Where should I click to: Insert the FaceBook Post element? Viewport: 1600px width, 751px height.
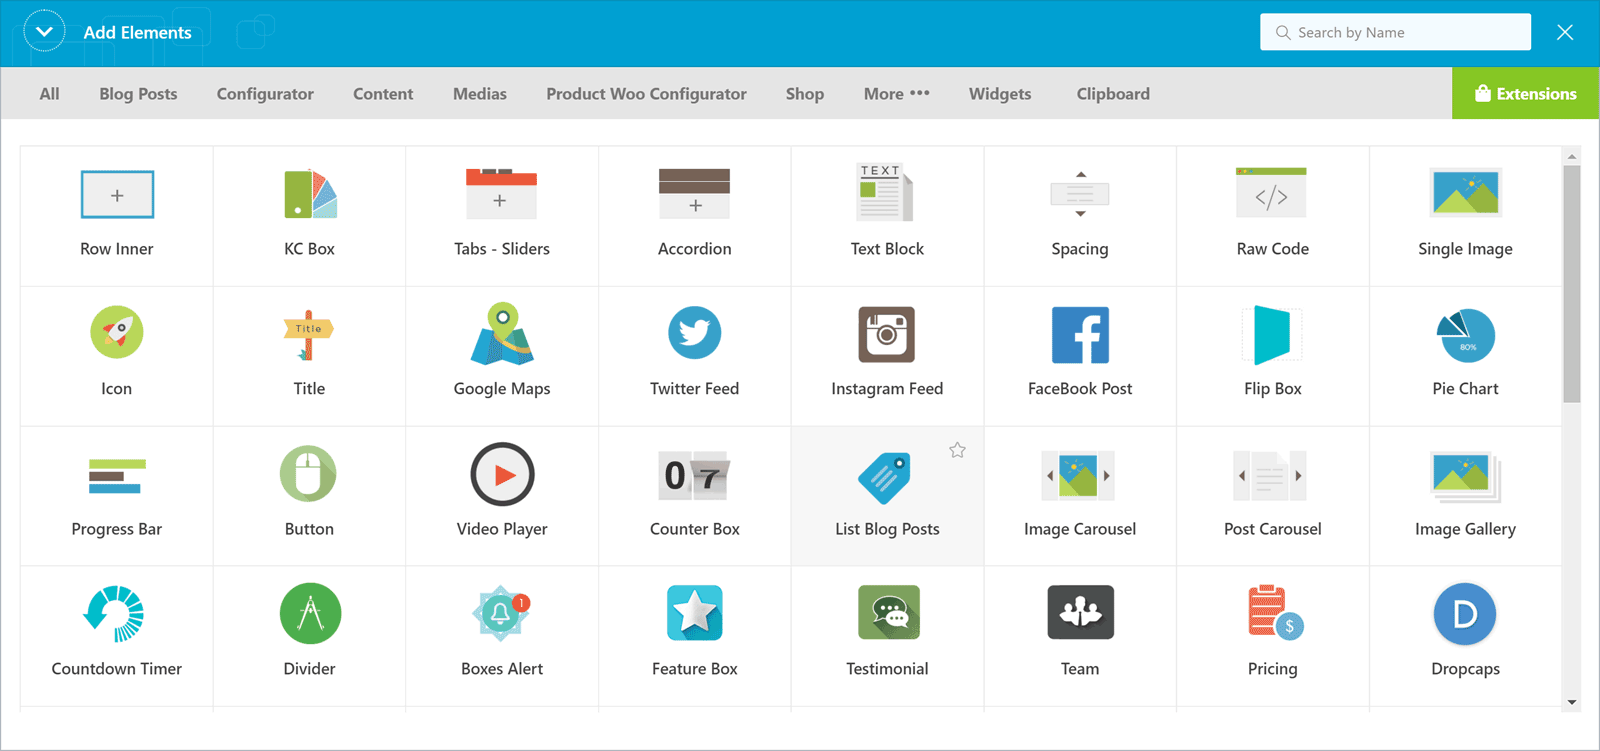pyautogui.click(x=1080, y=356)
